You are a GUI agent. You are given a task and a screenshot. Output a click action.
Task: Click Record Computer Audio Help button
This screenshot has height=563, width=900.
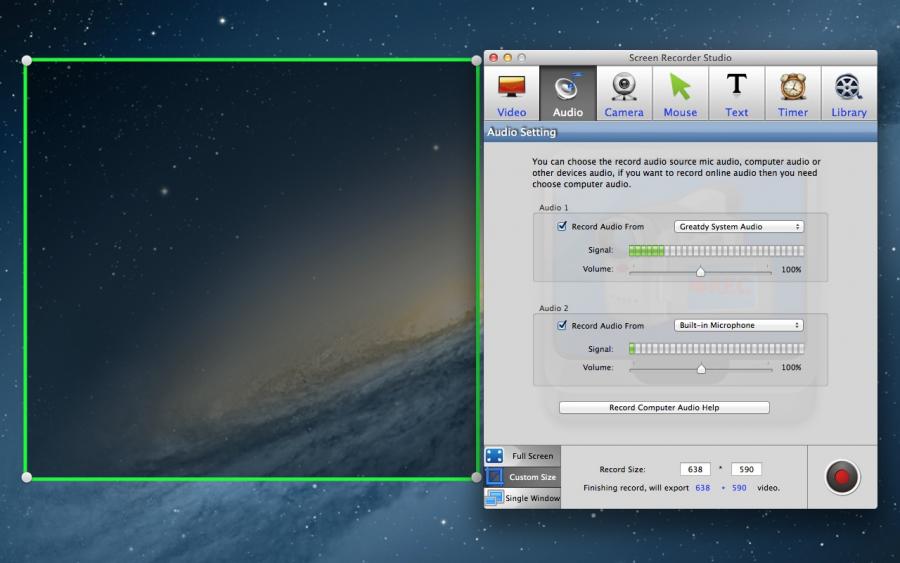pos(664,407)
